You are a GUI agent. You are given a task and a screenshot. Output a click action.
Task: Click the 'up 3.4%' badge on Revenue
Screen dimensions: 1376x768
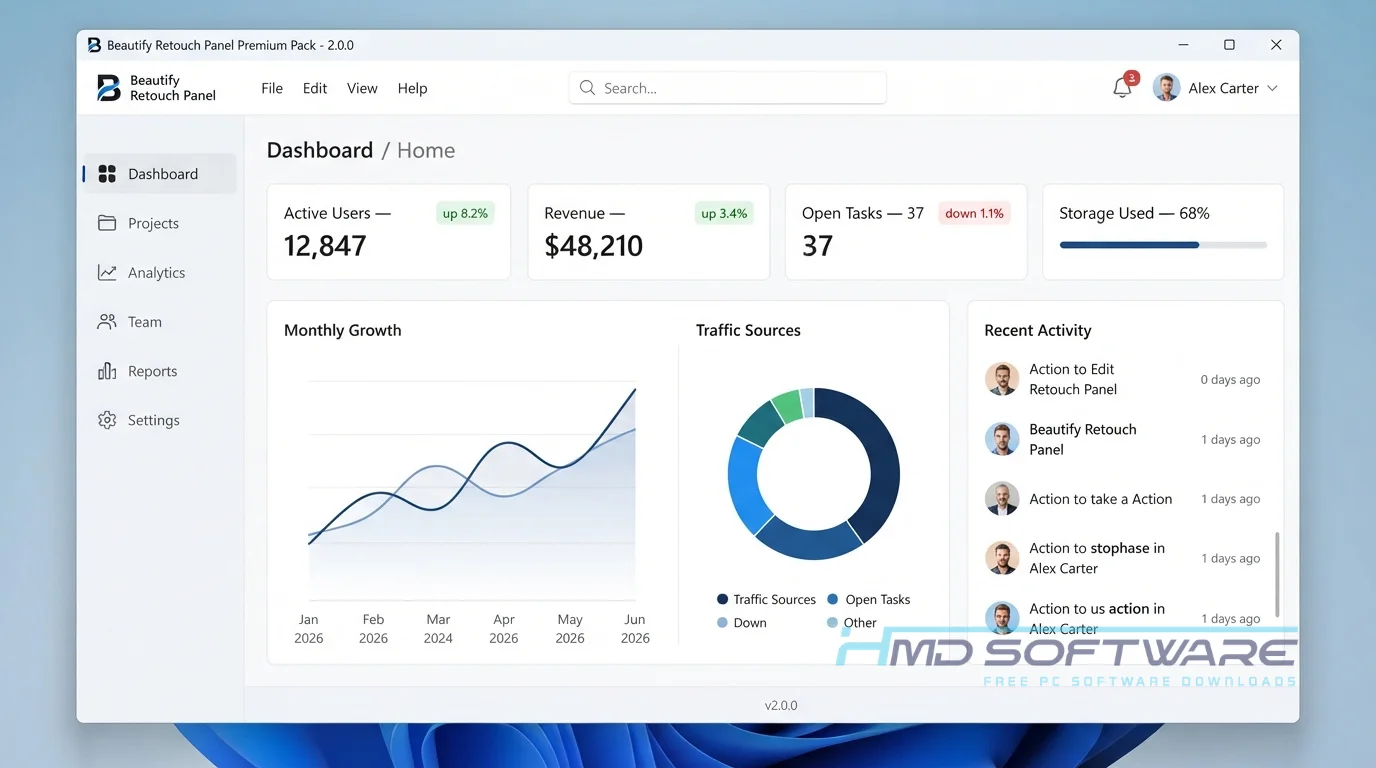coord(724,213)
